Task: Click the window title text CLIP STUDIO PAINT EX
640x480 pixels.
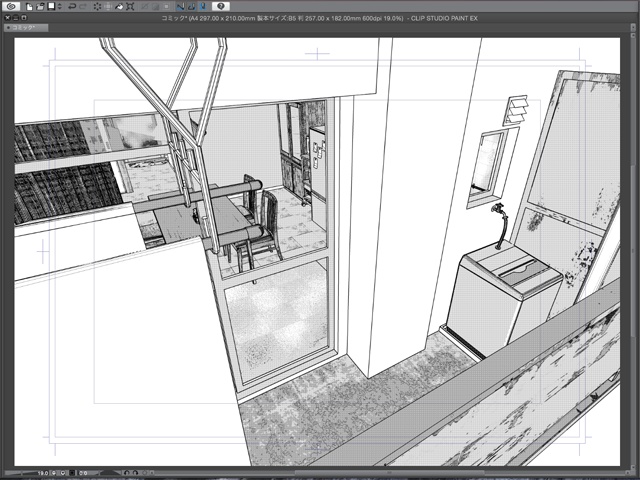Action: (x=444, y=18)
